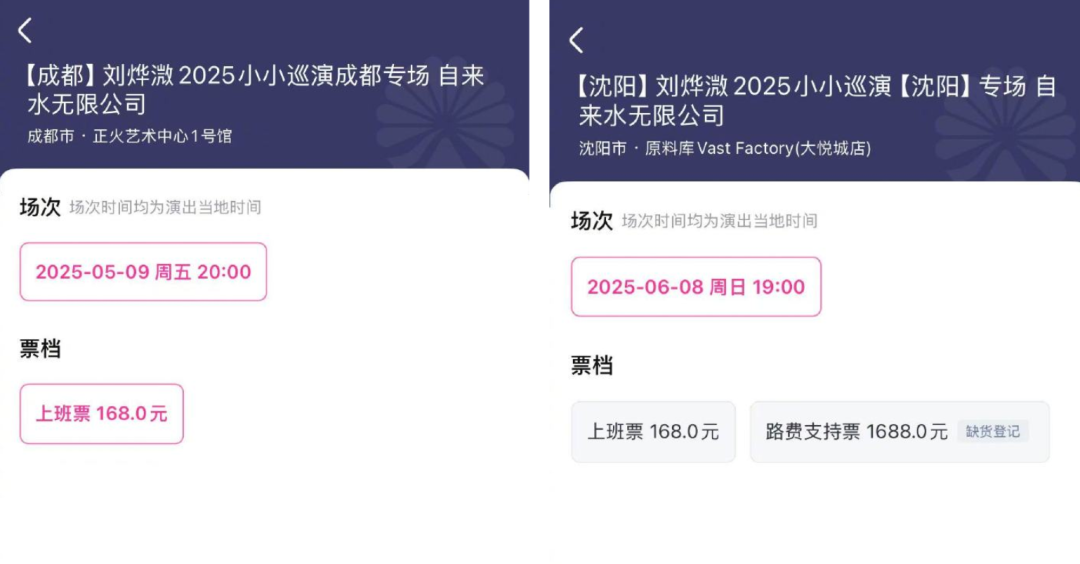
Task: Tap the back arrow on the 沈阳 show page
Action: coord(576,40)
